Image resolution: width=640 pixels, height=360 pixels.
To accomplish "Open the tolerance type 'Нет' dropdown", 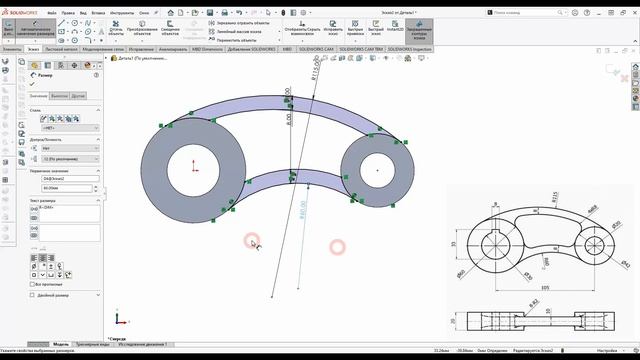I will 70,148.
